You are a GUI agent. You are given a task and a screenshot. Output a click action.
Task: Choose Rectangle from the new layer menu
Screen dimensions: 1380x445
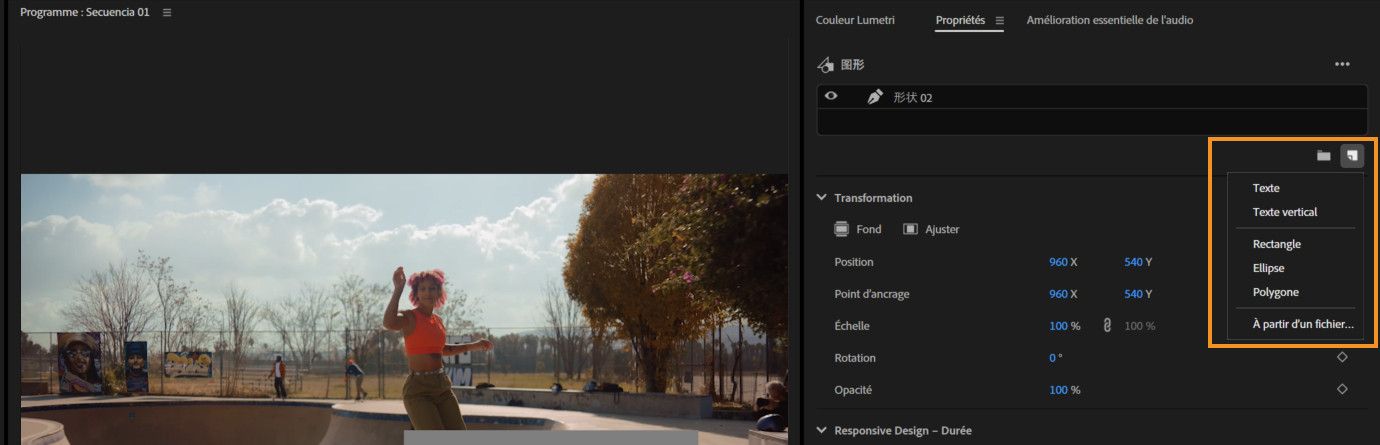[1277, 244]
